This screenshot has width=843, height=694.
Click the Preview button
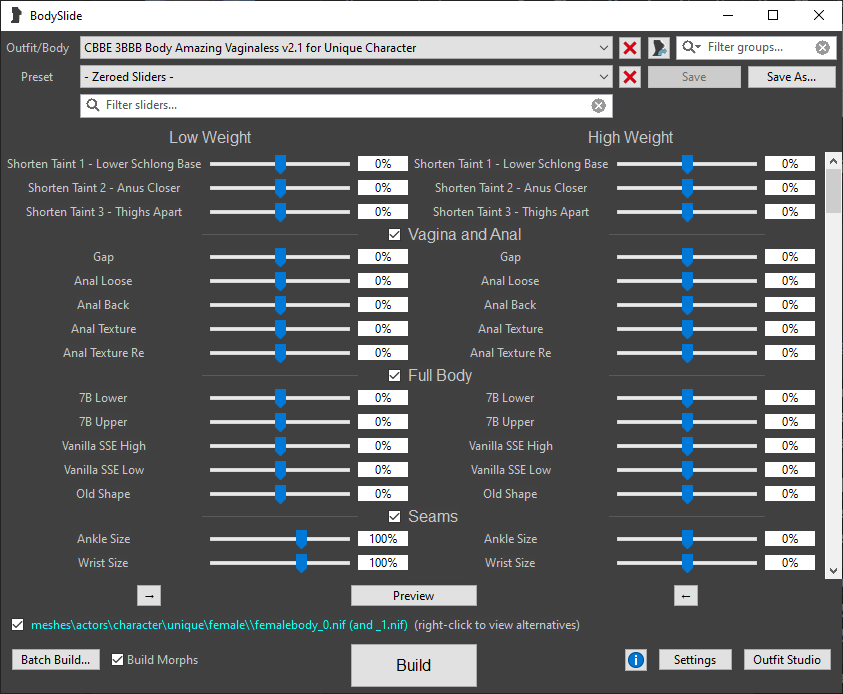coord(413,596)
